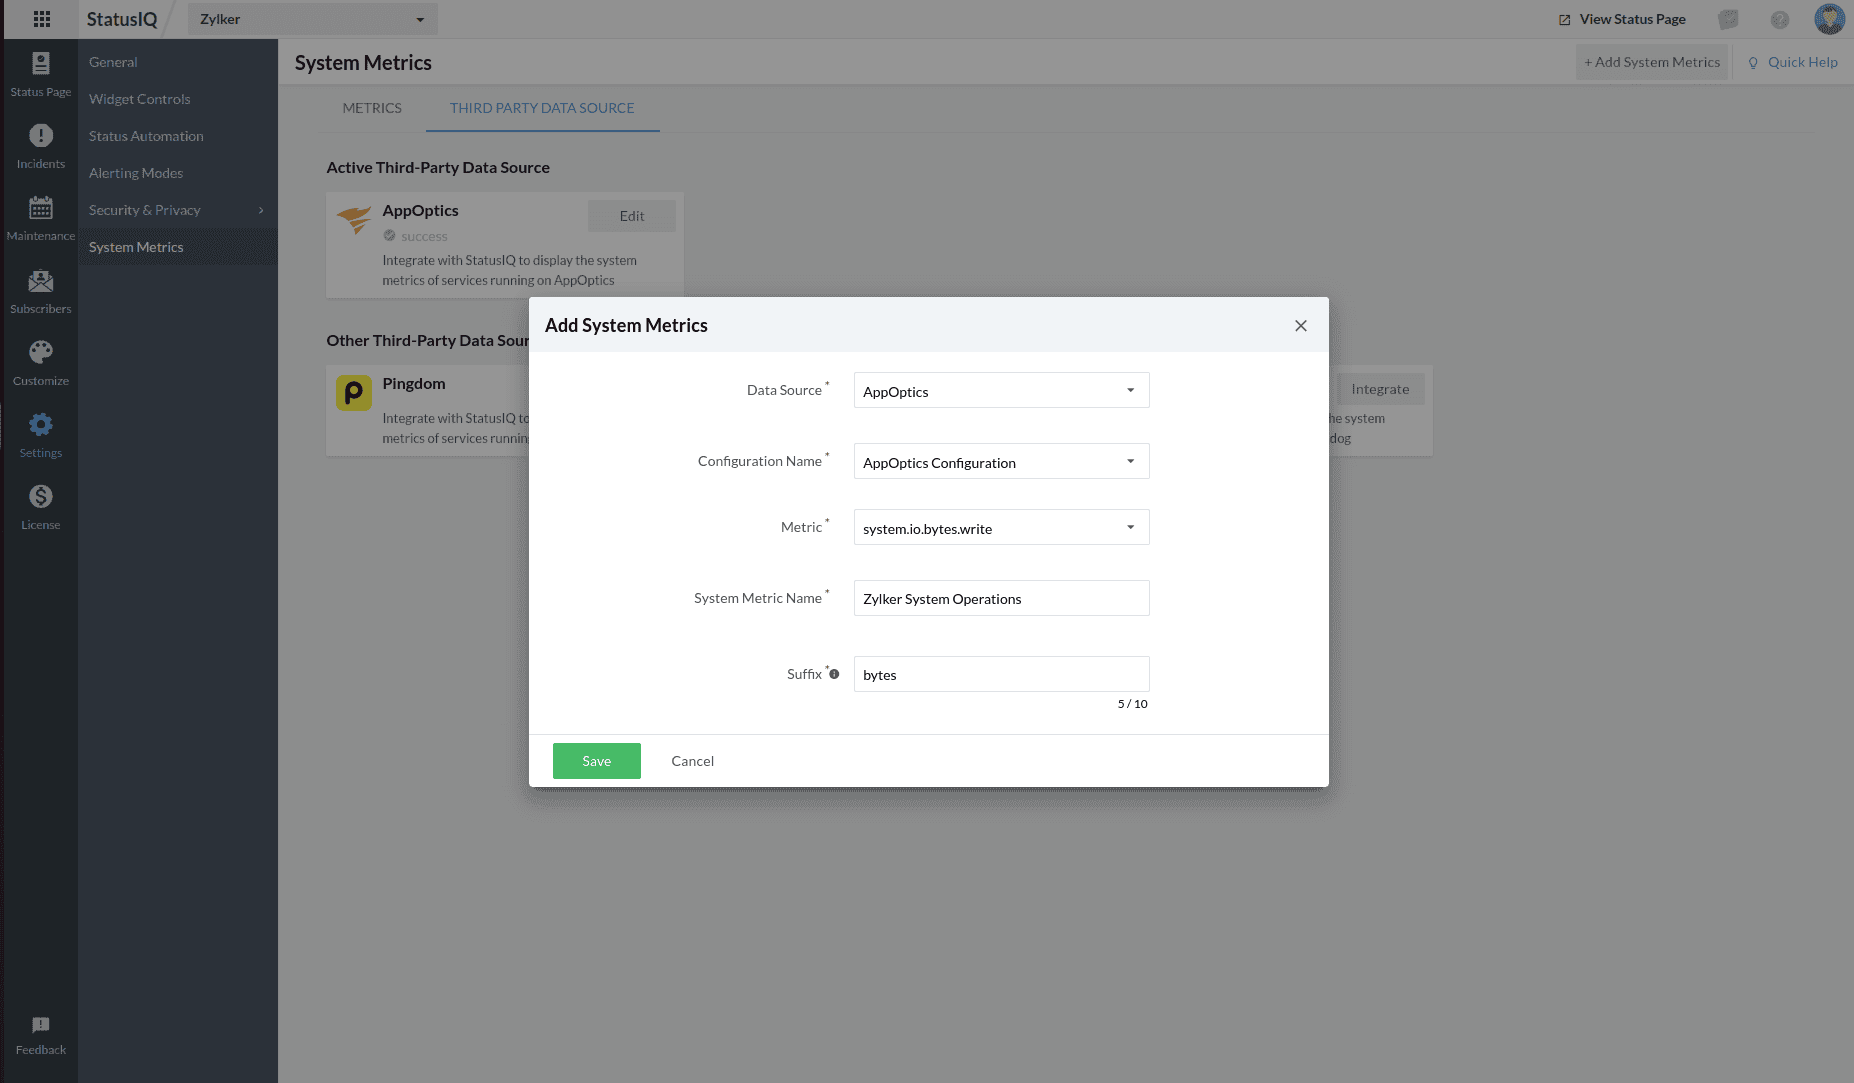Select Widget Controls in settings menu
This screenshot has width=1854, height=1083.
[x=139, y=99]
